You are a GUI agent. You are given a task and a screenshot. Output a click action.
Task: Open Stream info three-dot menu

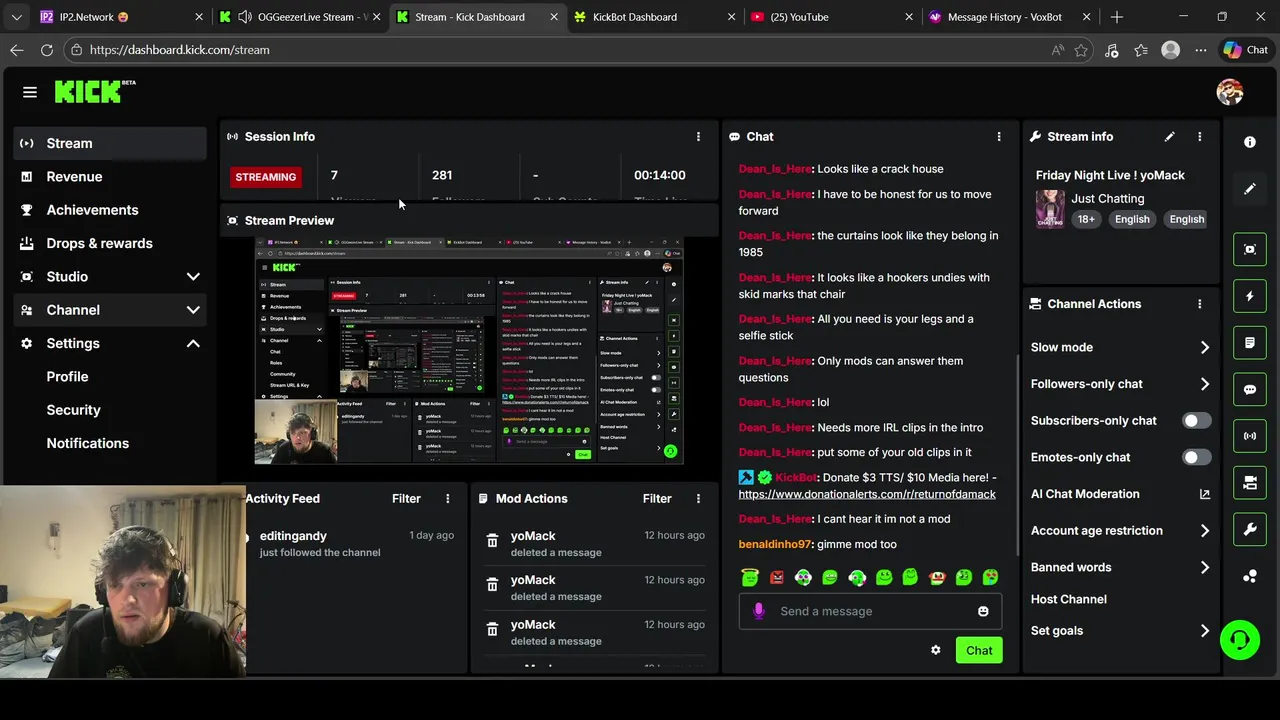tap(1199, 136)
